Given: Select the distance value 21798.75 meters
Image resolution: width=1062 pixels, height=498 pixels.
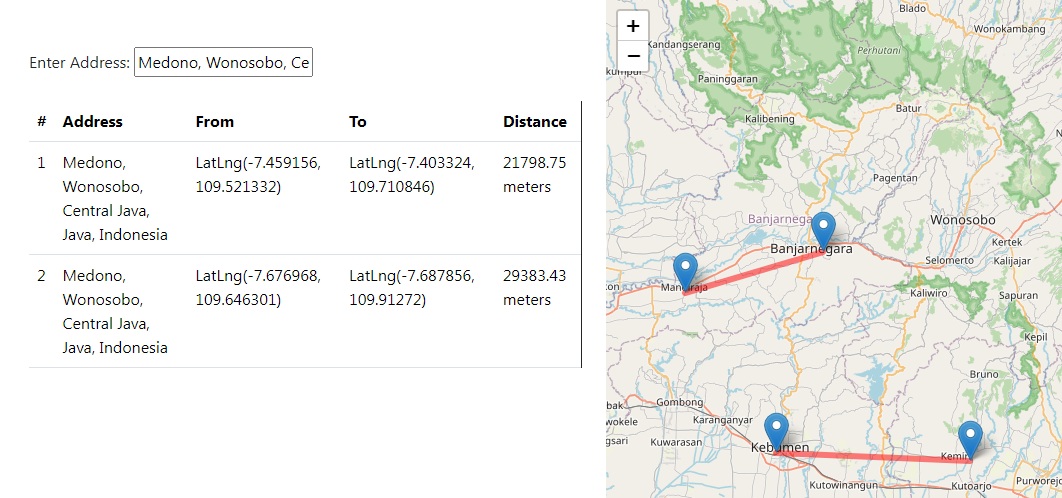Looking at the screenshot, I should 534,175.
